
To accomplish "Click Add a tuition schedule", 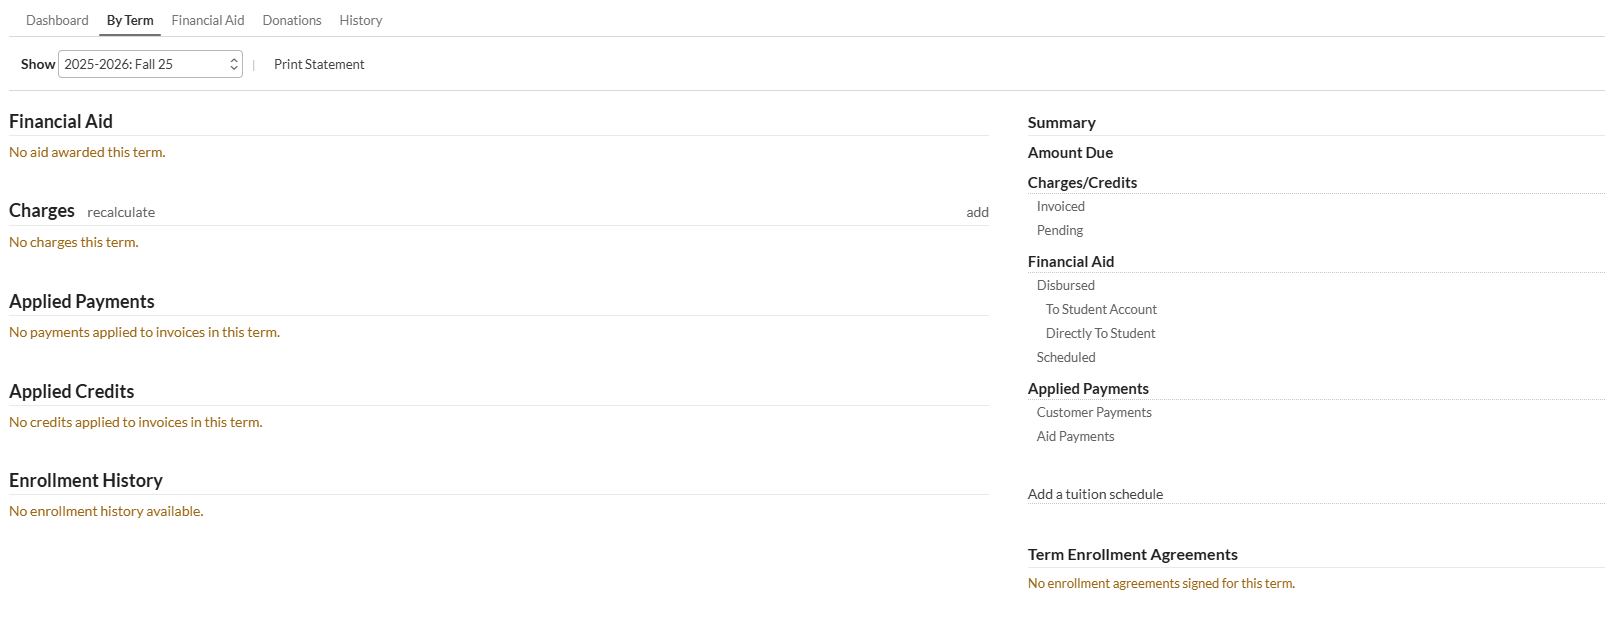I will click(x=1095, y=494).
